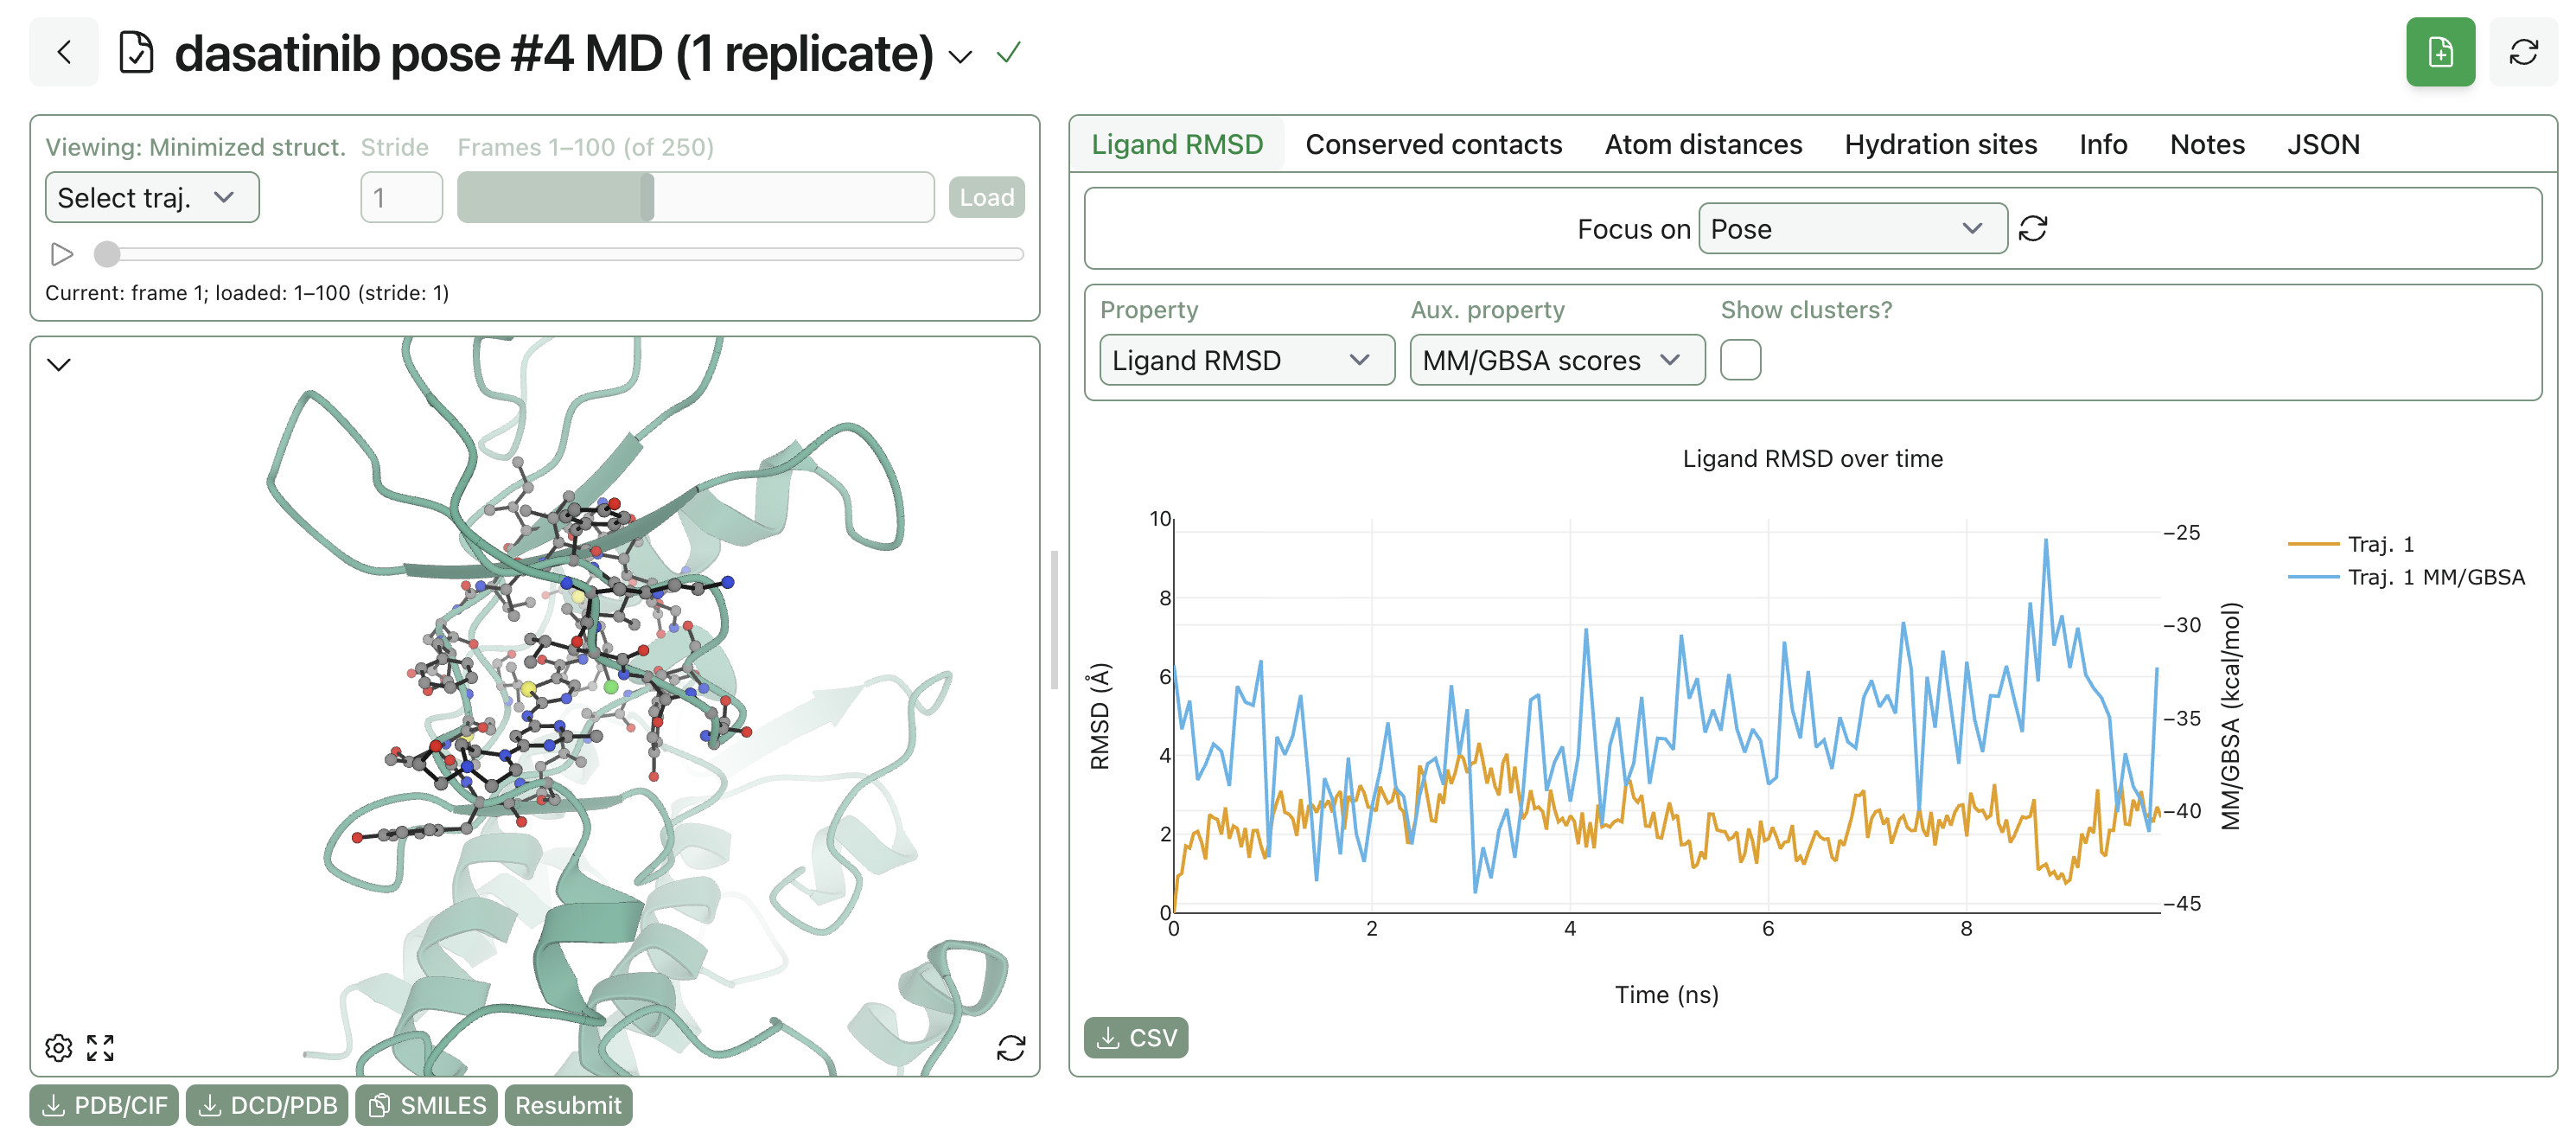Click the frame scrubber slider handle

[x=107, y=254]
